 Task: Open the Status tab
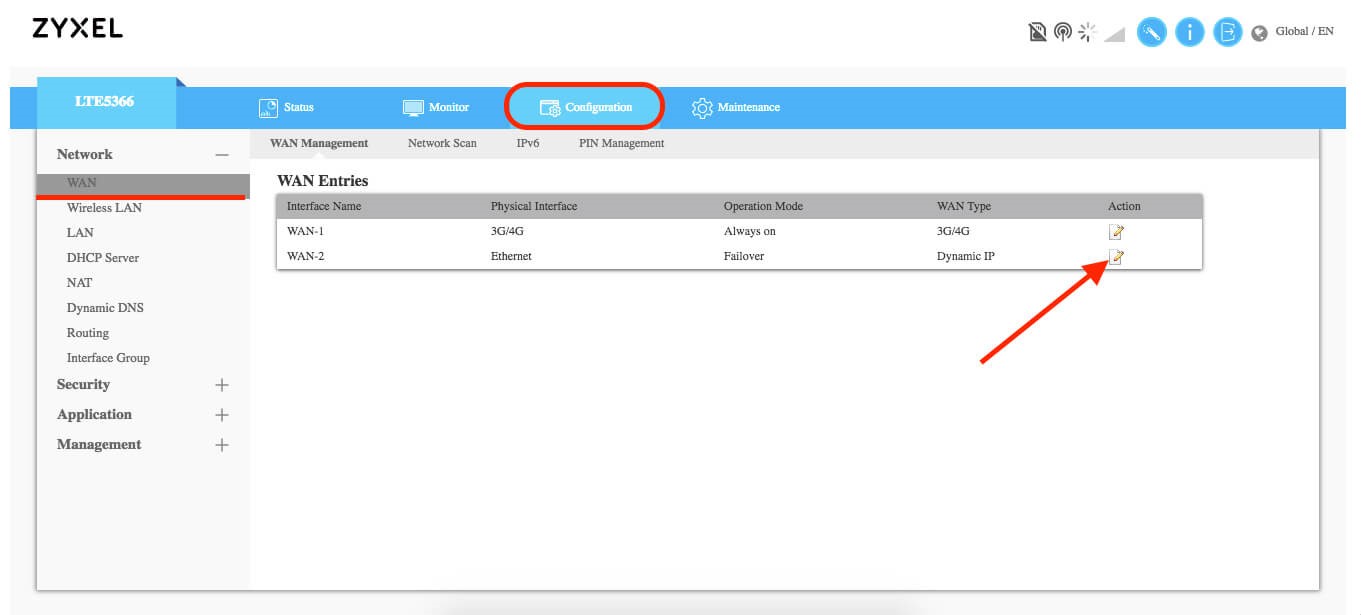click(286, 107)
